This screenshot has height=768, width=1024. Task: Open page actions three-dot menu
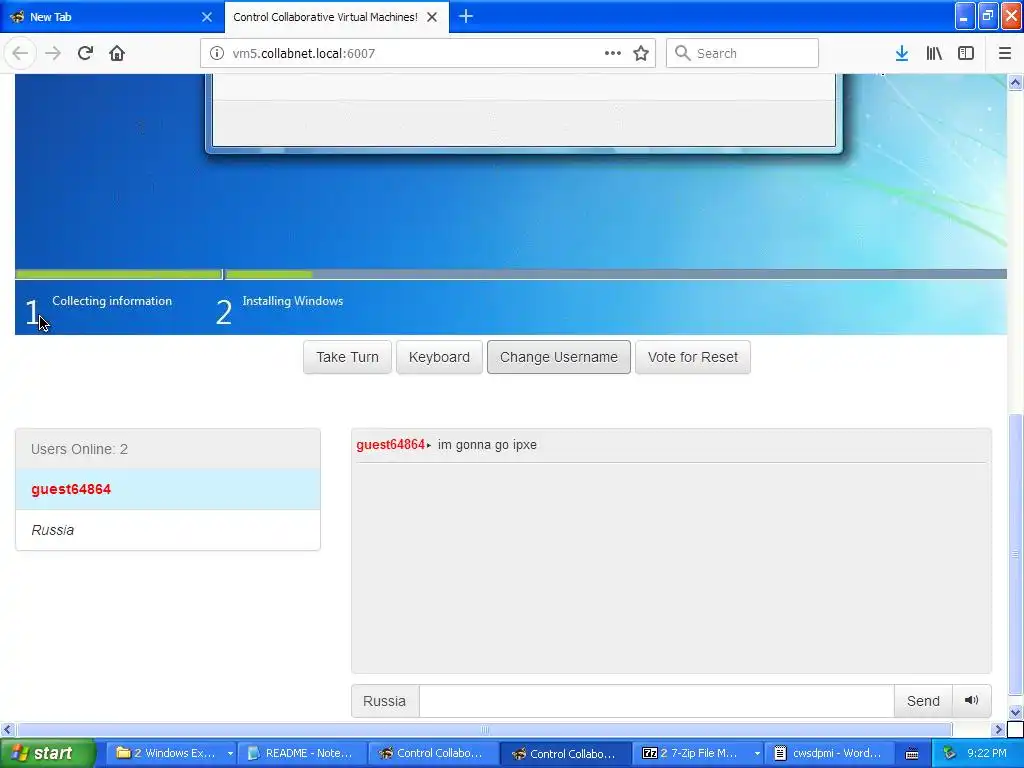[x=613, y=53]
